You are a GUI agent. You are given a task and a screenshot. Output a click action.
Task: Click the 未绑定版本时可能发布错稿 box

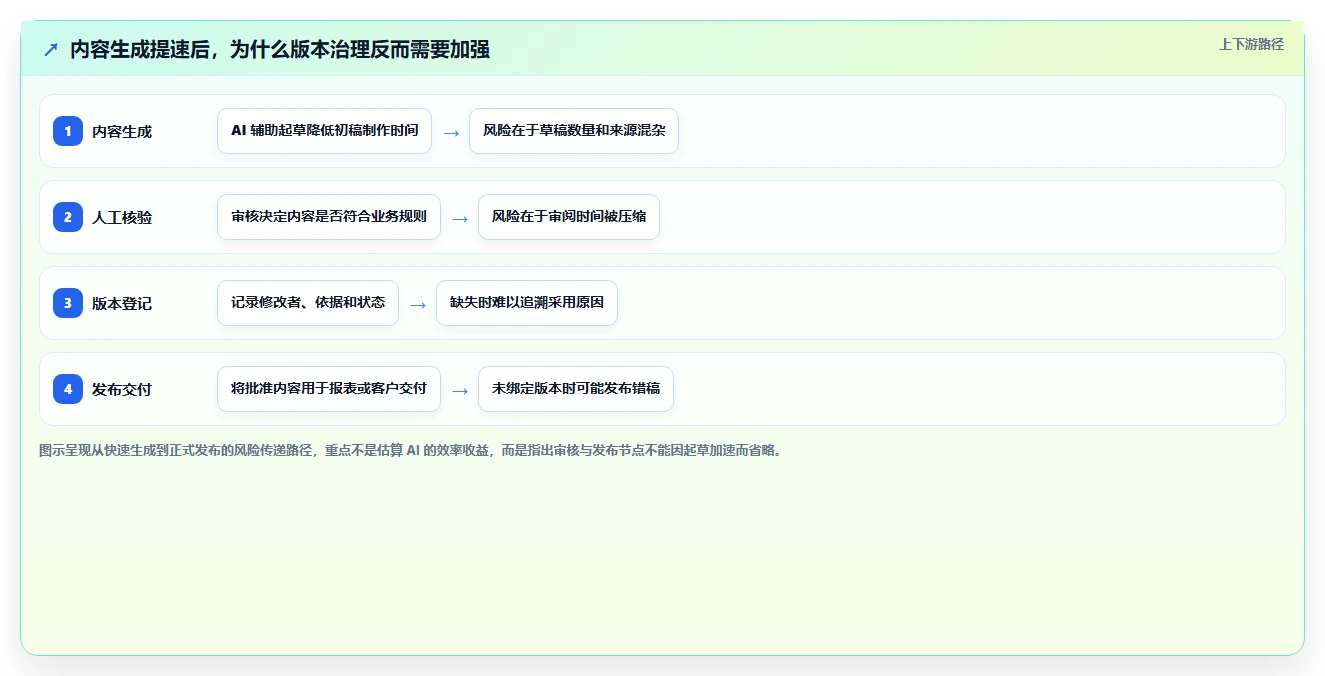coord(576,389)
